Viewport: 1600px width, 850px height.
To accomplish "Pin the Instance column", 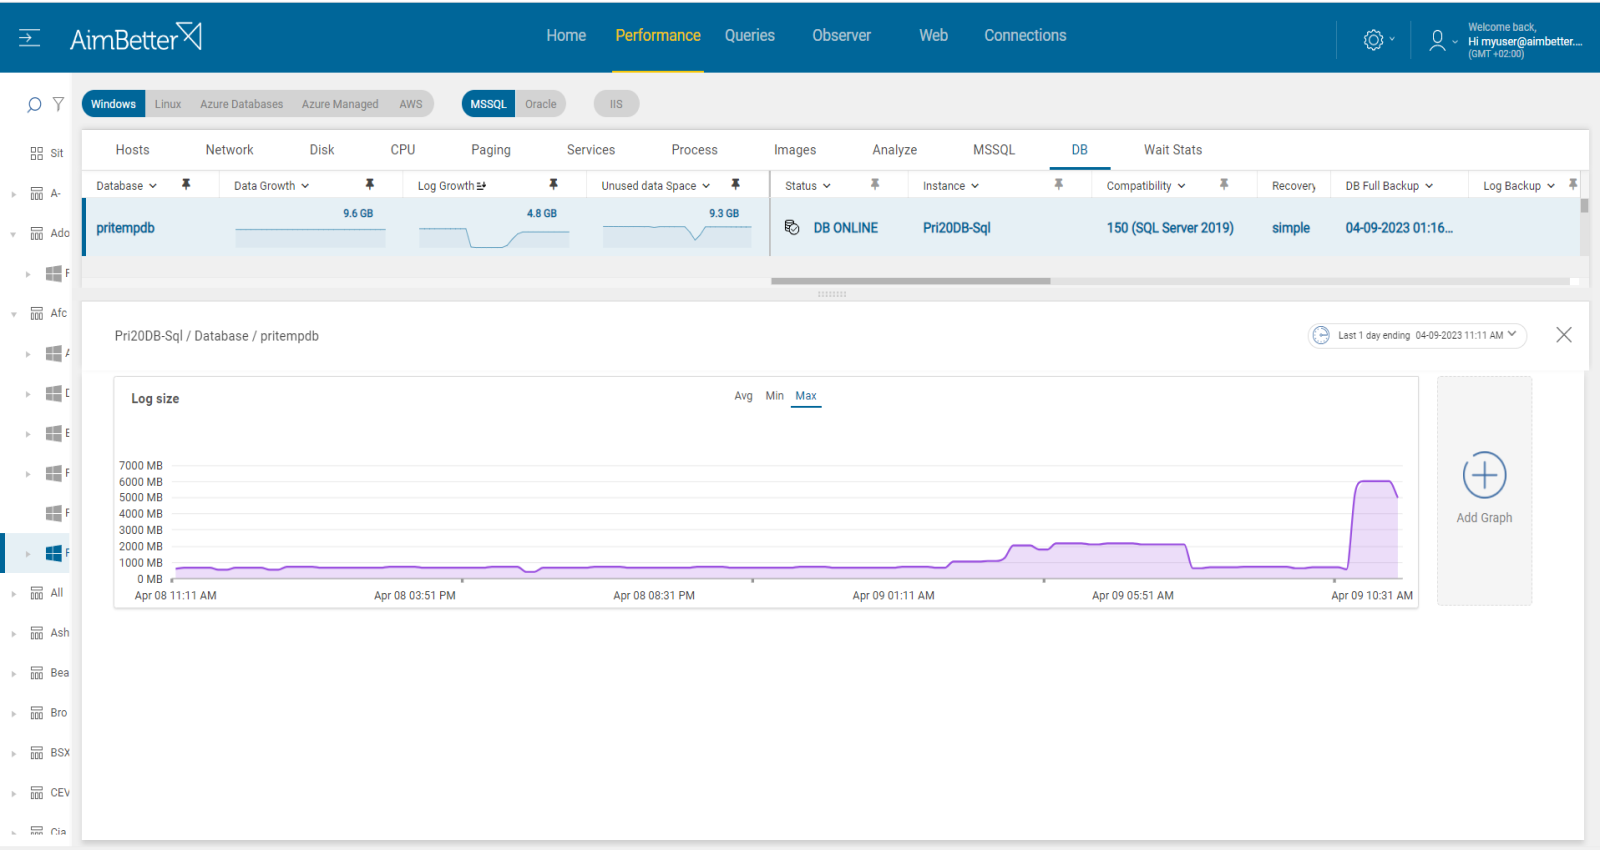I will pos(1058,185).
